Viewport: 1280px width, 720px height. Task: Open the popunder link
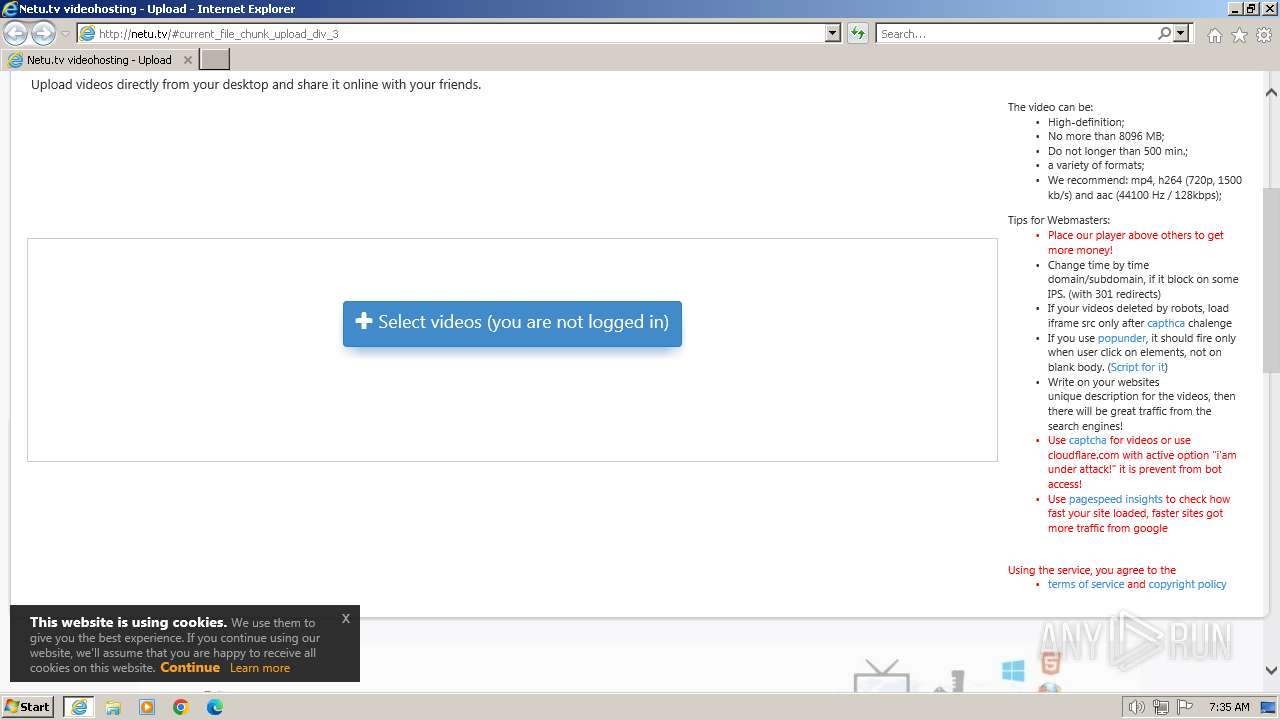(1121, 338)
